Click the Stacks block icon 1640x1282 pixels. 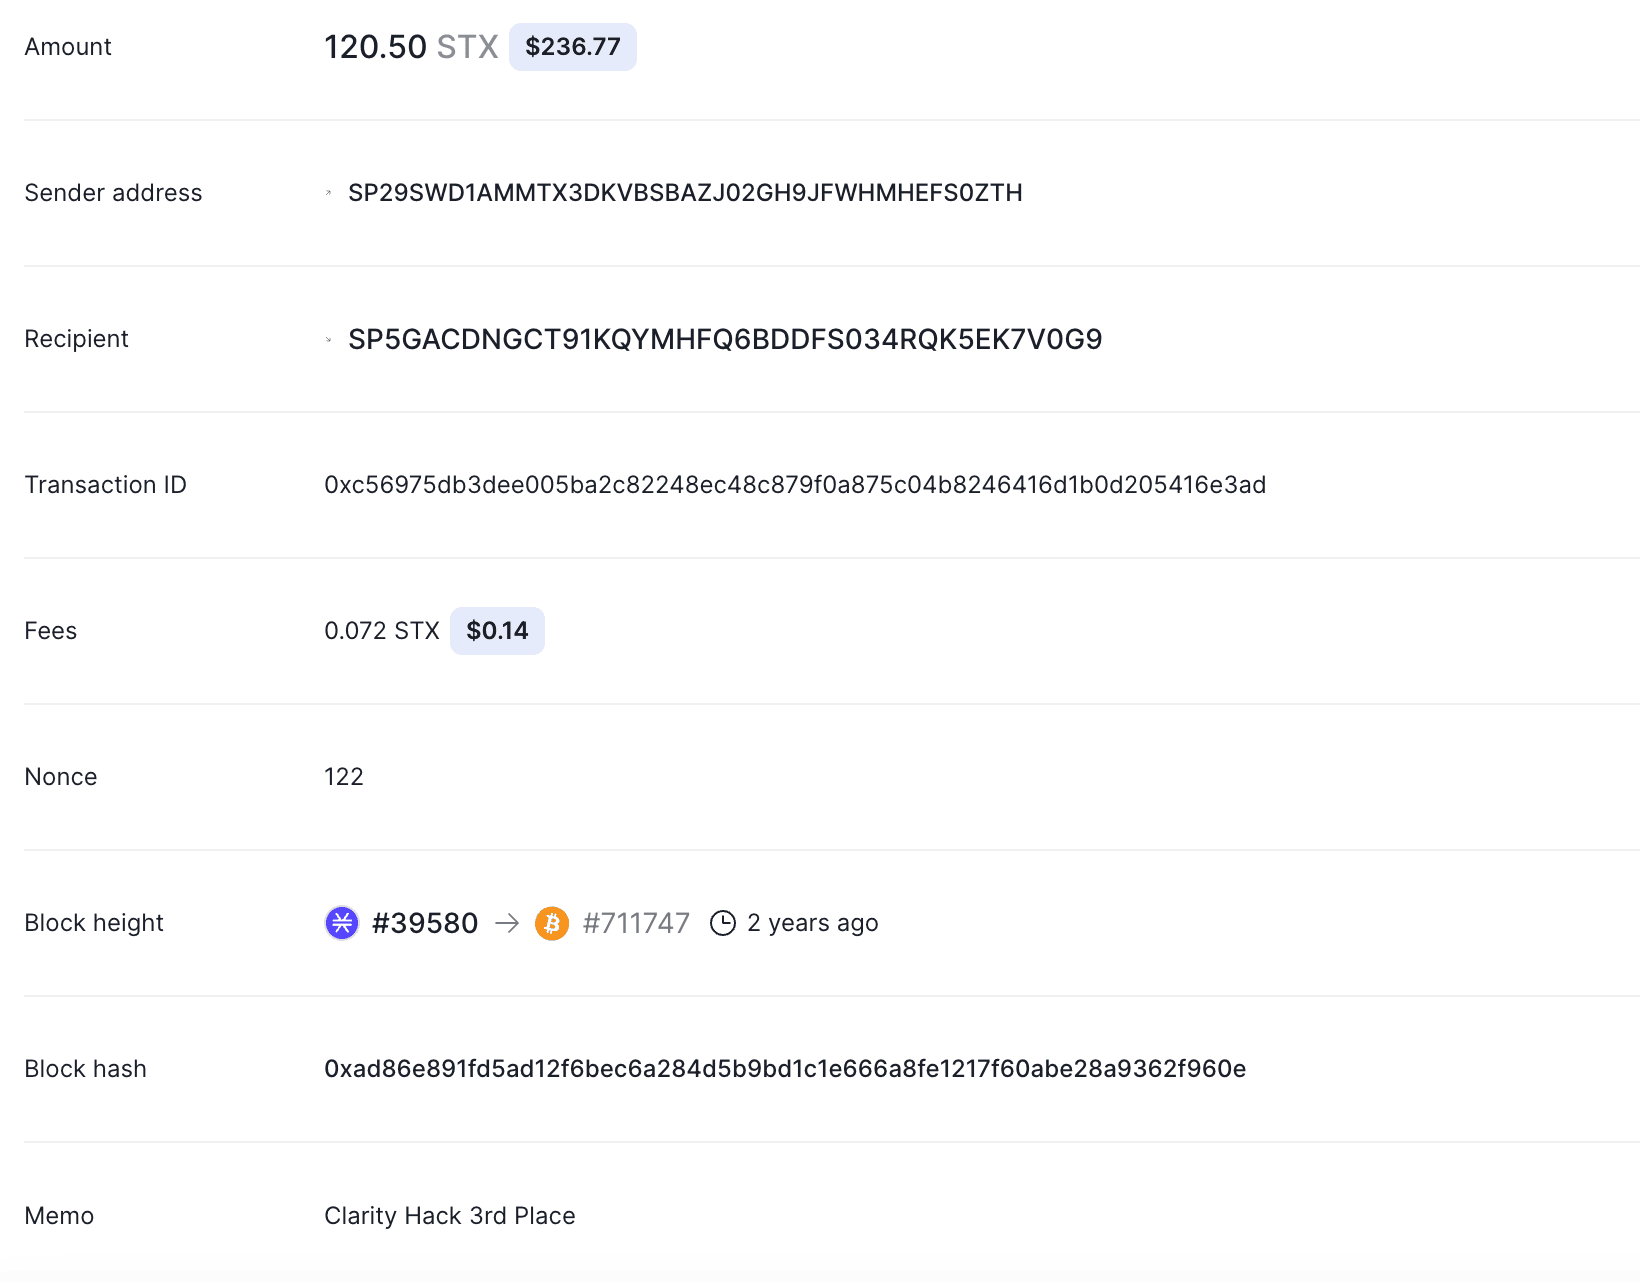[342, 923]
